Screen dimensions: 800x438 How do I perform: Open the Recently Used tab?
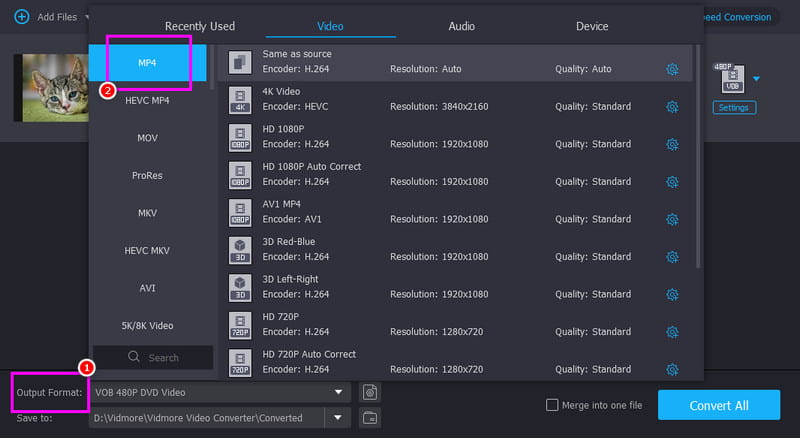[x=200, y=26]
